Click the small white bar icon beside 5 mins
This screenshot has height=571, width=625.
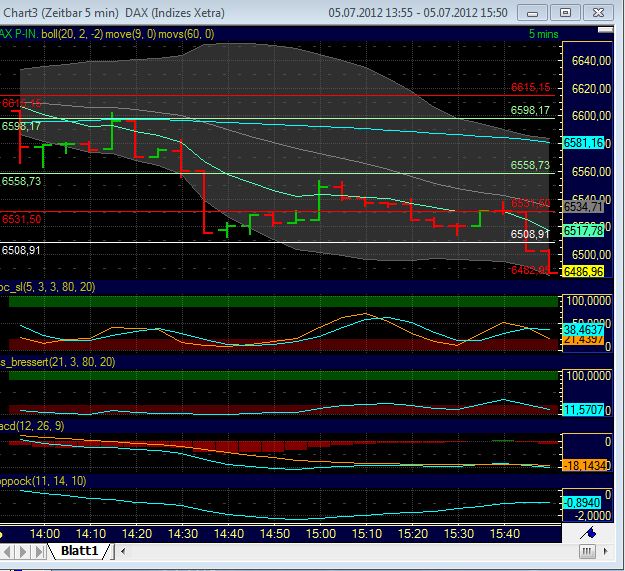[605, 30]
